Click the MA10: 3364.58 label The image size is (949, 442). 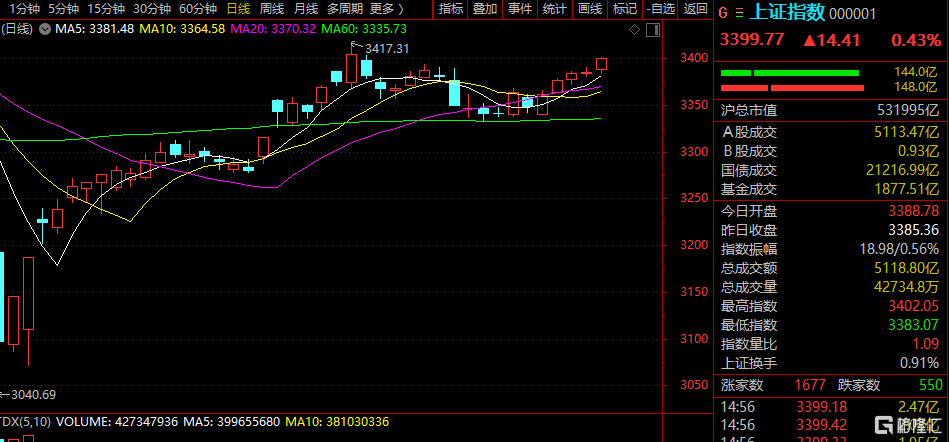[183, 28]
